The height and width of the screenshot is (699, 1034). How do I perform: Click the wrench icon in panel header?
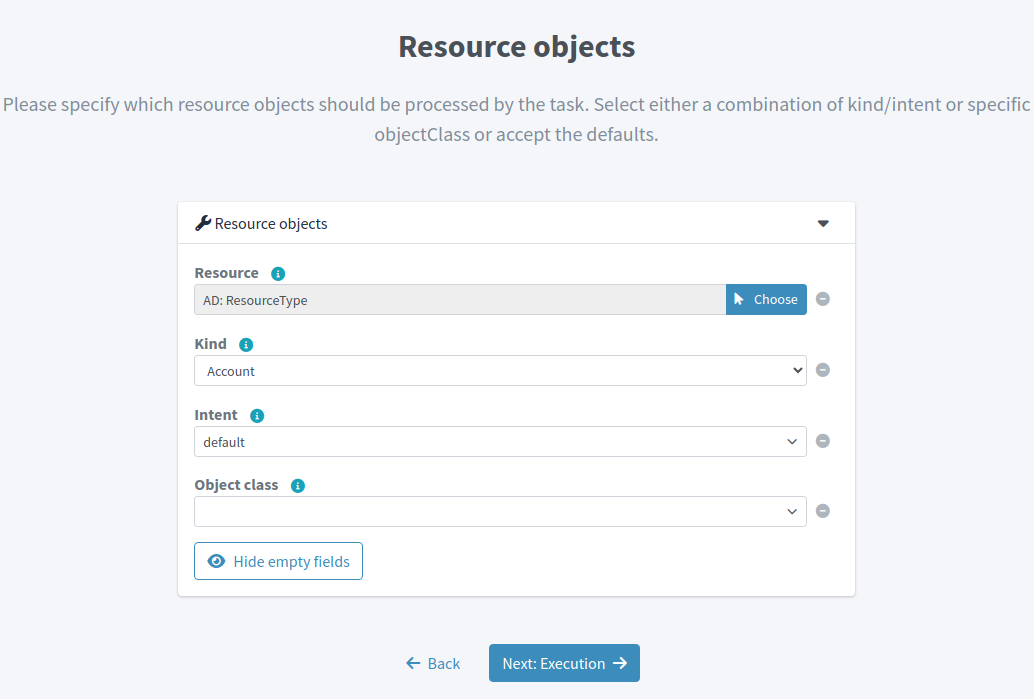pos(202,223)
